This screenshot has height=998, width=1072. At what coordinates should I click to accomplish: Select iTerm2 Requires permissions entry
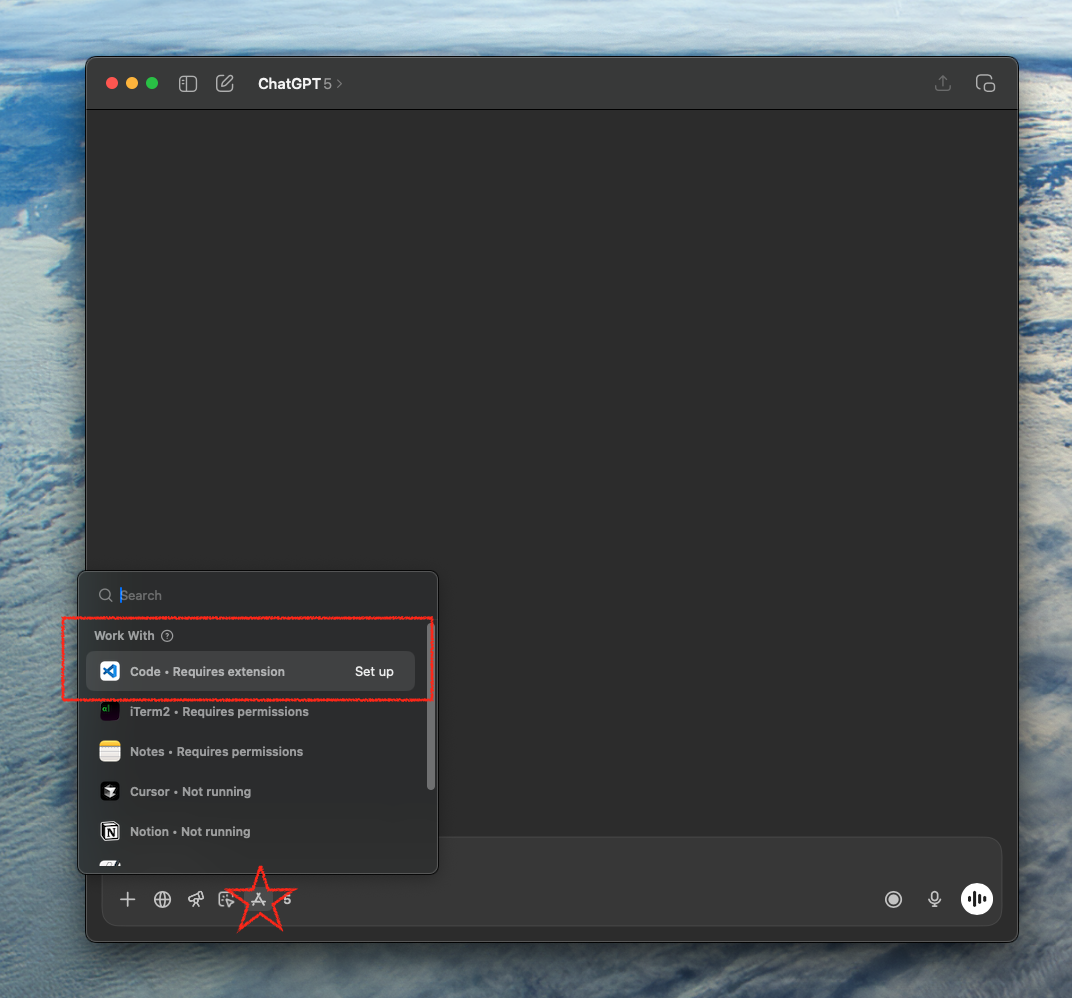[x=250, y=712]
